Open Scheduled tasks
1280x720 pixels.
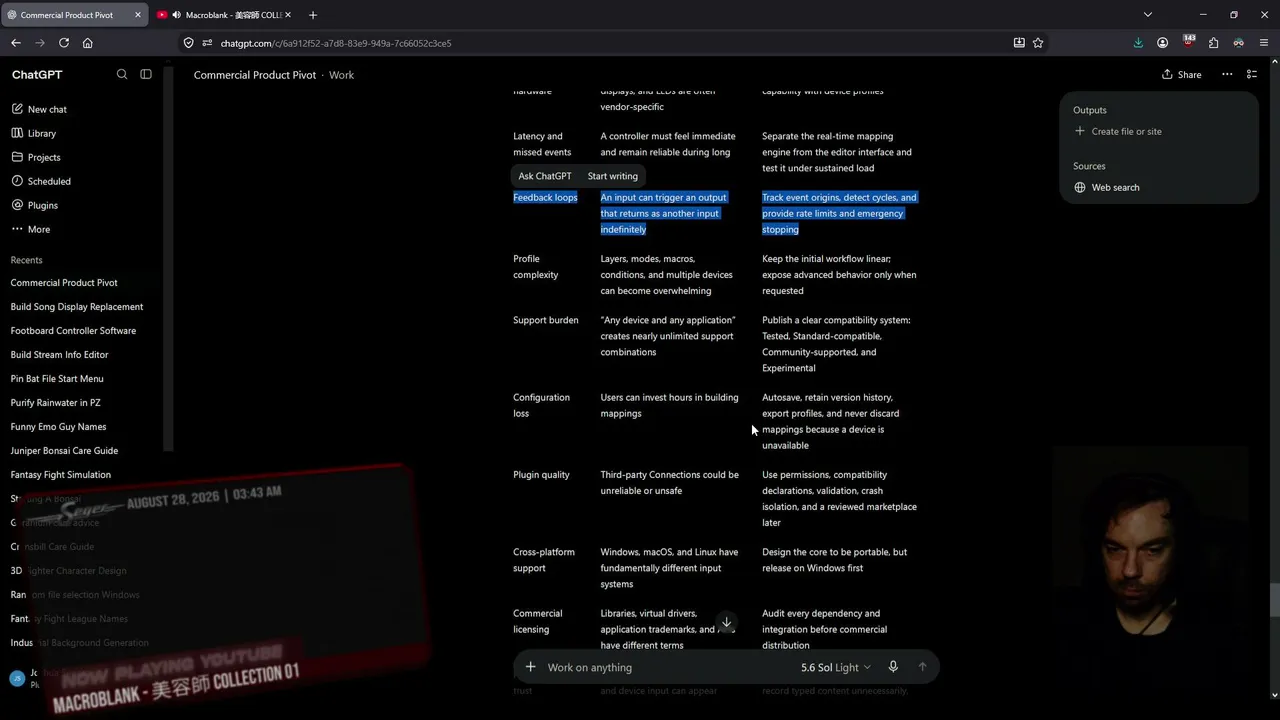pyautogui.click(x=49, y=181)
